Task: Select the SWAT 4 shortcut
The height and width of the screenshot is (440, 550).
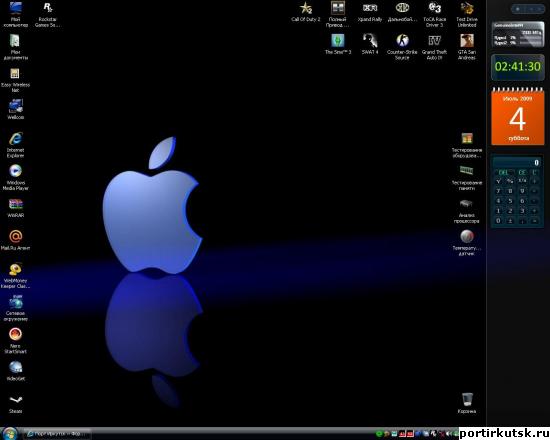Action: (370, 45)
